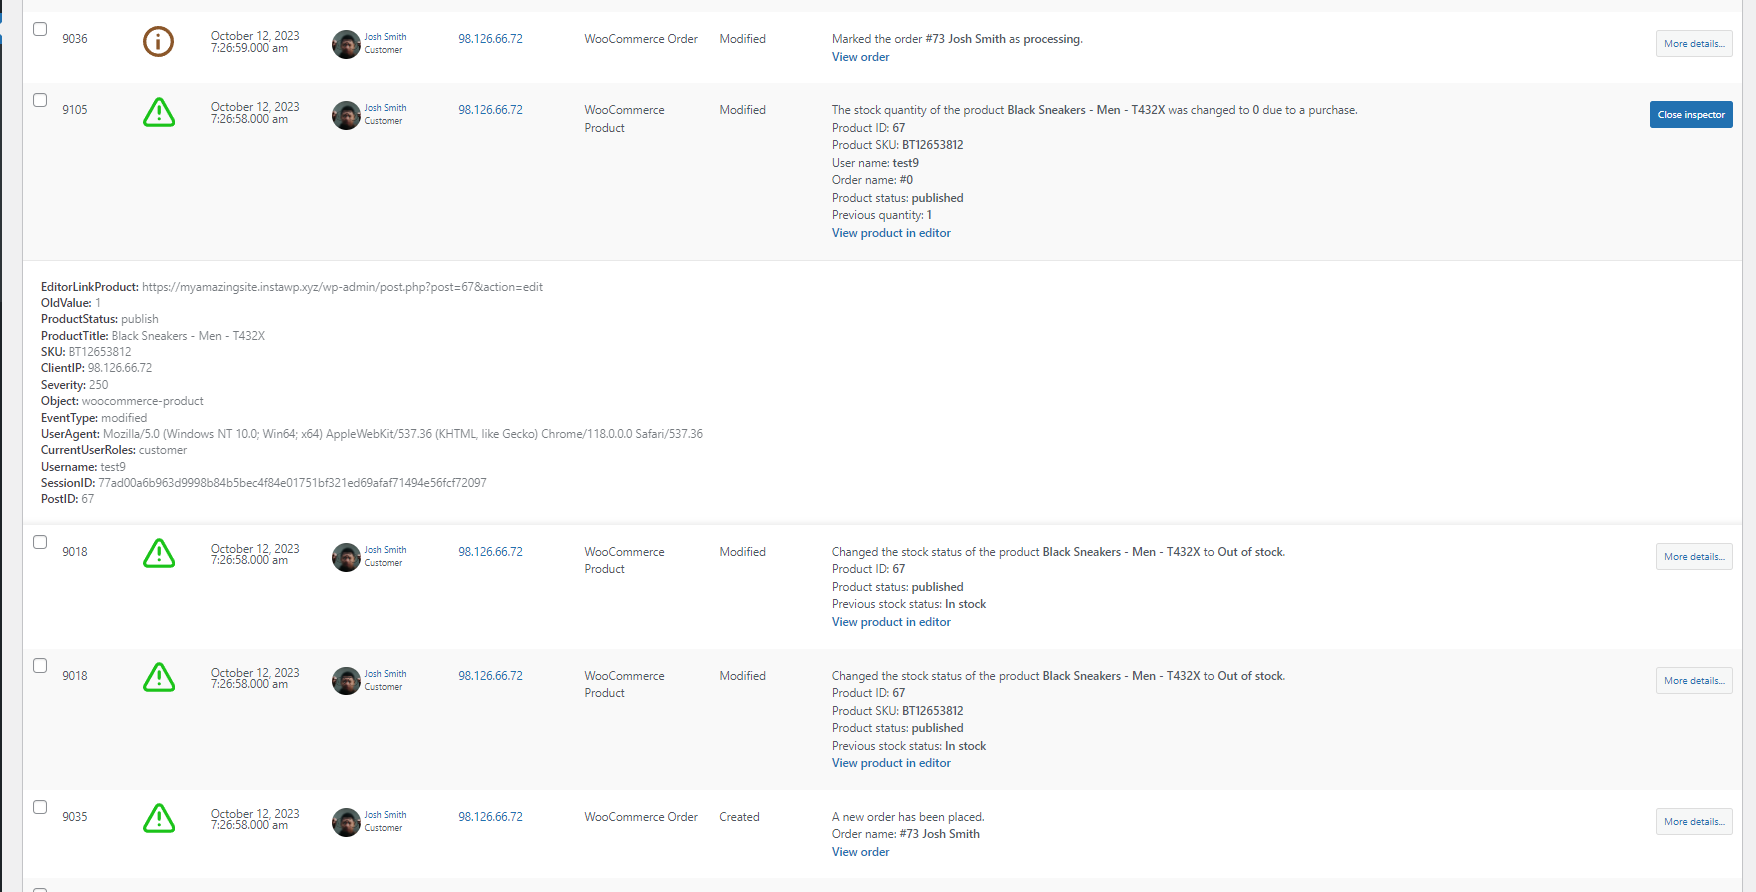Click the Josh Smith username in event 9105 row

(385, 108)
